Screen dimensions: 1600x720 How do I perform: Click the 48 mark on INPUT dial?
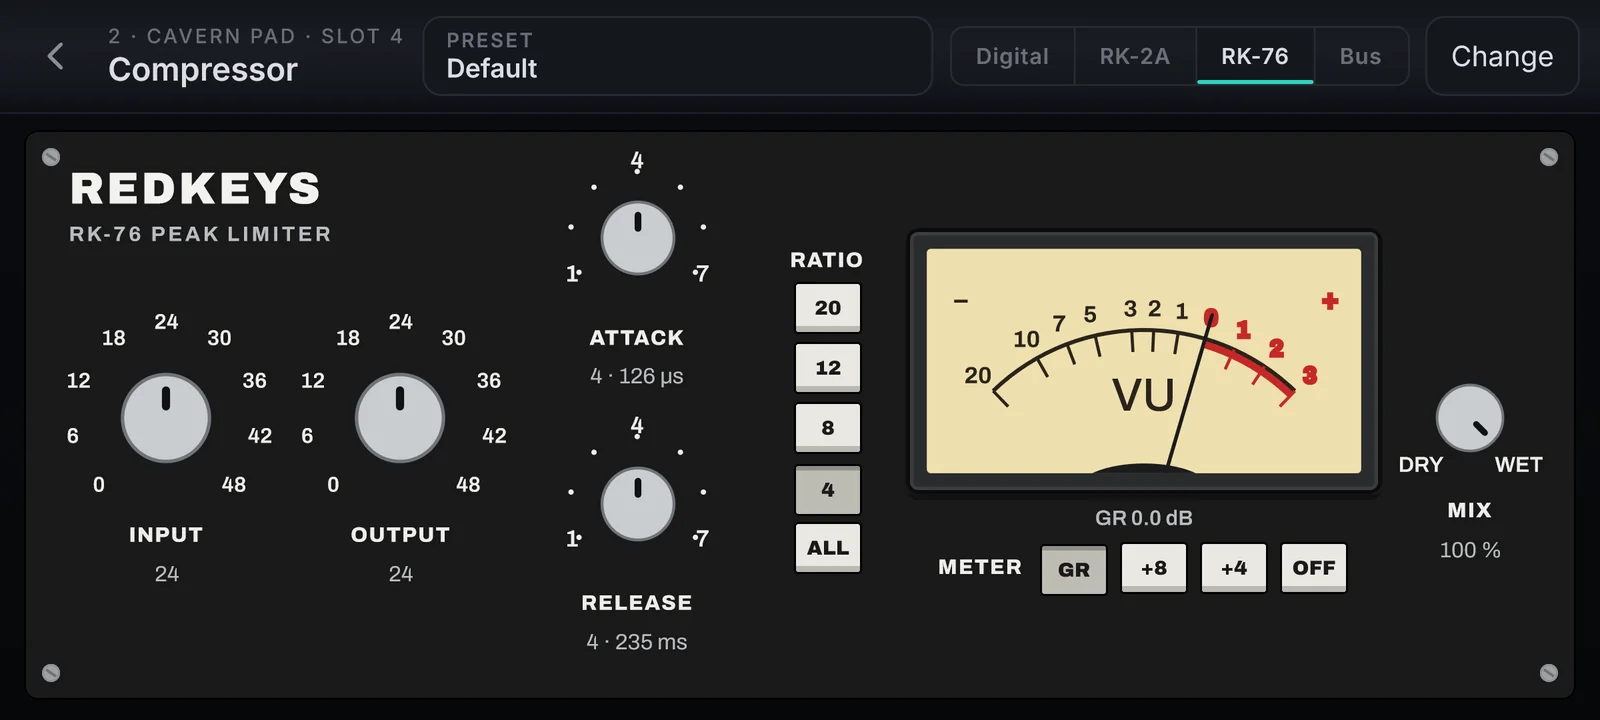click(x=234, y=485)
